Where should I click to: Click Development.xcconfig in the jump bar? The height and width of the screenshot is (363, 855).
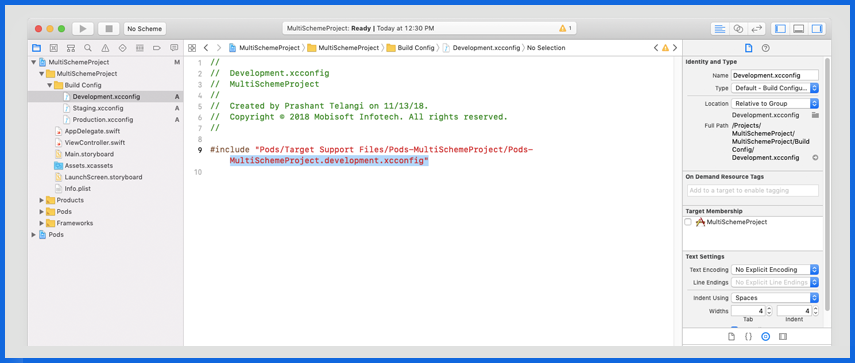481,48
